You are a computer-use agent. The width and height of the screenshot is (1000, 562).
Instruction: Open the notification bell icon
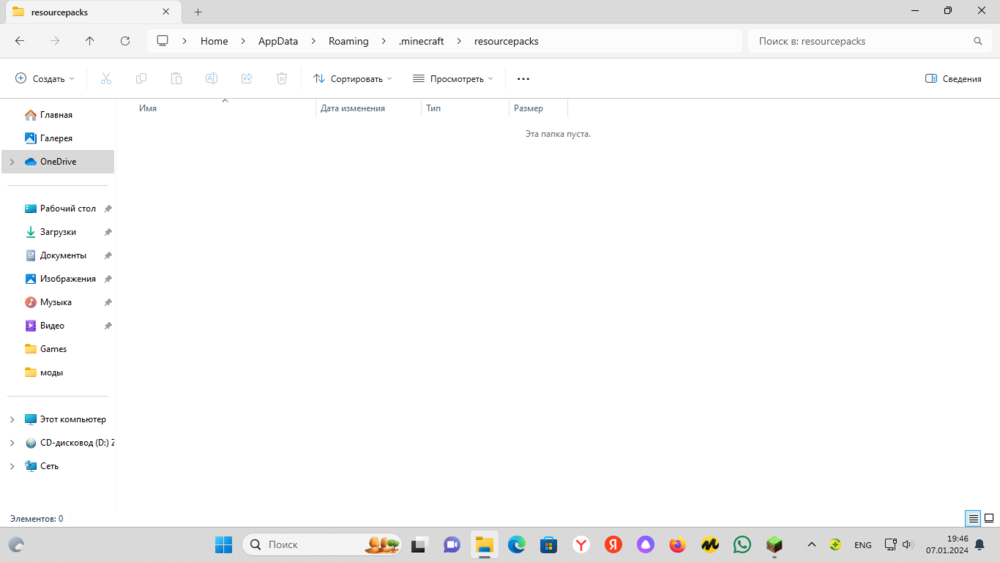(x=980, y=545)
